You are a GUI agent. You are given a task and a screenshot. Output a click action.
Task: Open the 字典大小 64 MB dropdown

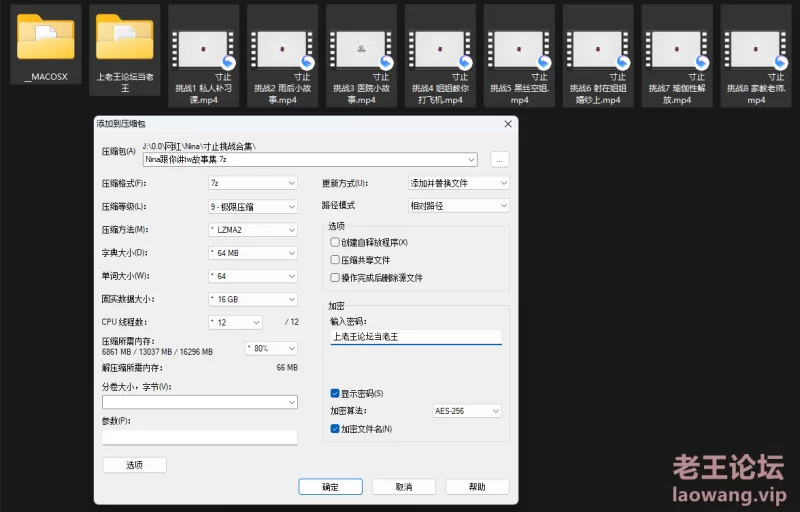click(x=253, y=253)
